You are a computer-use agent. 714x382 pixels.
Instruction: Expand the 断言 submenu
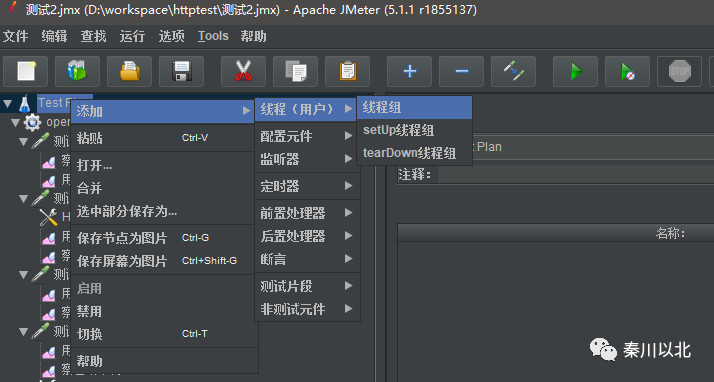[307, 259]
